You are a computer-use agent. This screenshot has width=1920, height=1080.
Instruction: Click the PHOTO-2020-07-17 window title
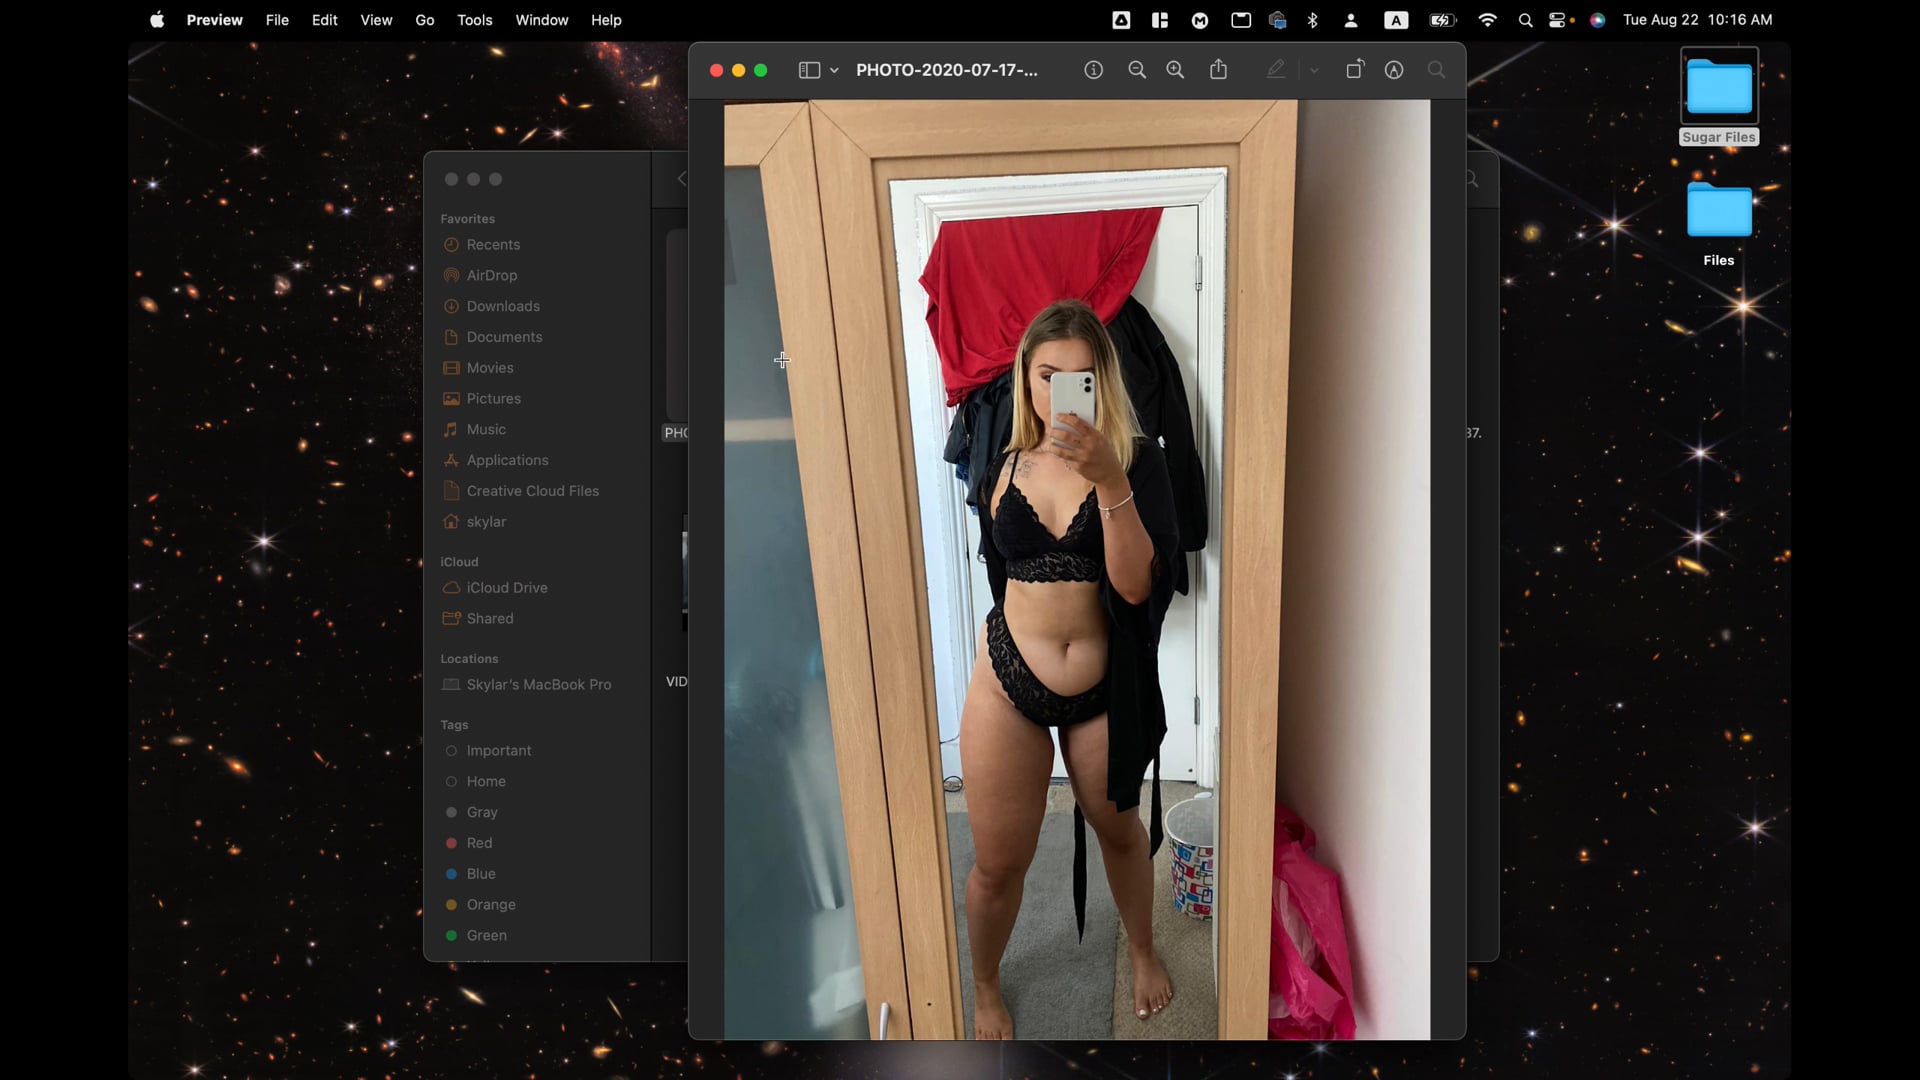(947, 70)
